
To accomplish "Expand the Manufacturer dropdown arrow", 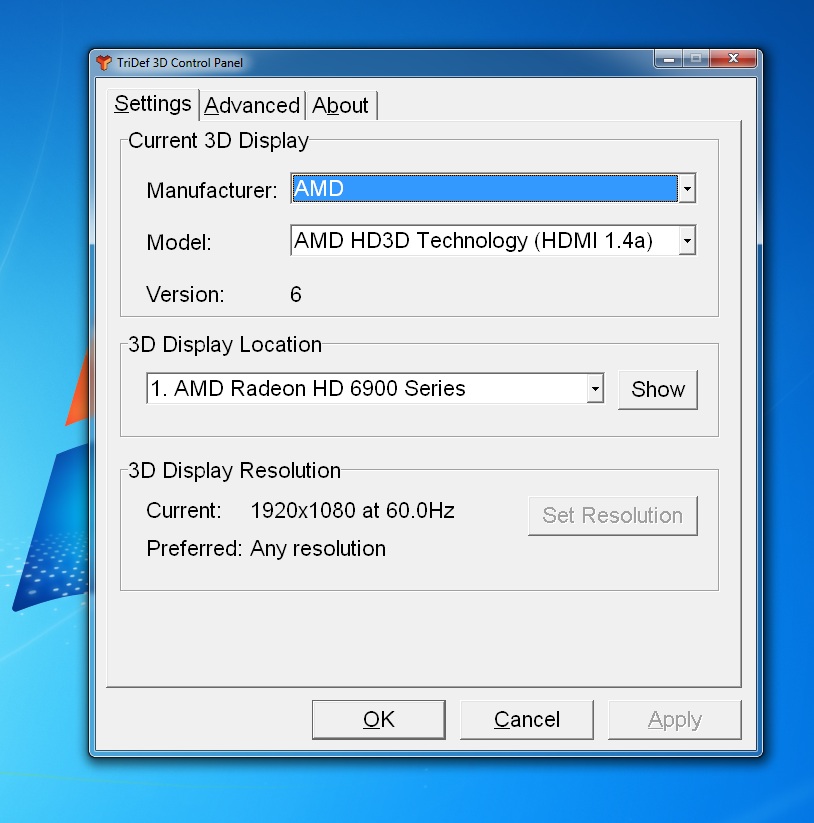I will click(x=687, y=188).
